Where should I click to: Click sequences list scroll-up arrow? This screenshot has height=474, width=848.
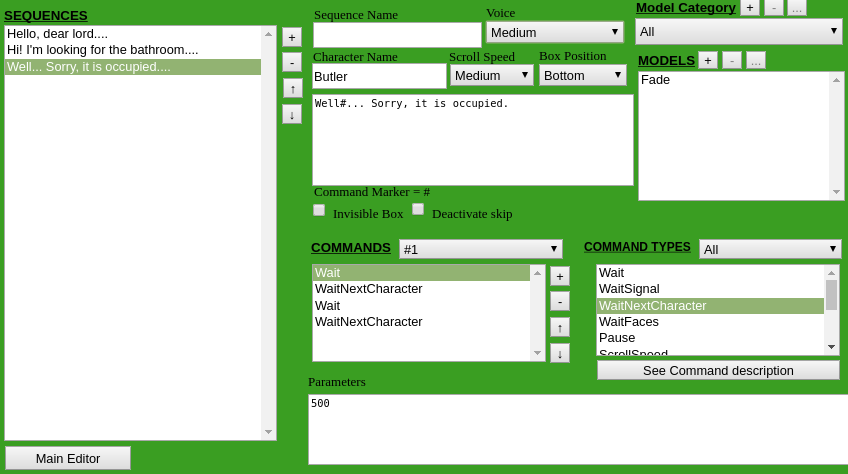(x=269, y=34)
